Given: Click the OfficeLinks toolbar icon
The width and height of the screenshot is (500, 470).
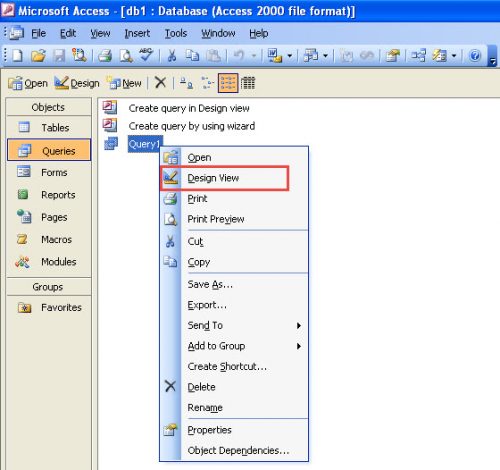Looking at the screenshot, I should 275,55.
